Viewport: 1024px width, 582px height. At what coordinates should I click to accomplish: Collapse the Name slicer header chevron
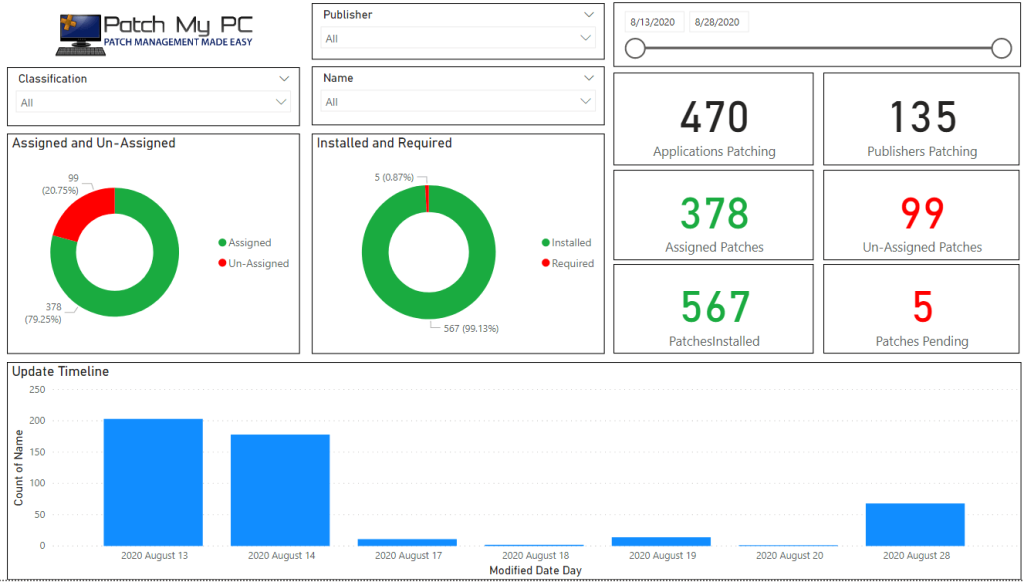(589, 78)
